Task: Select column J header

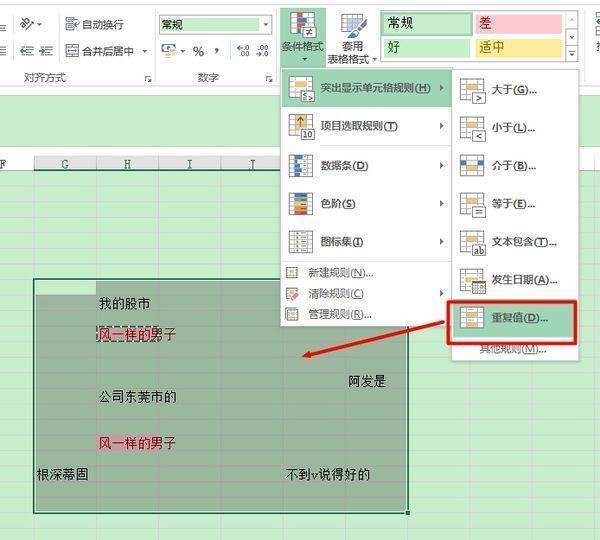Action: 251,164
